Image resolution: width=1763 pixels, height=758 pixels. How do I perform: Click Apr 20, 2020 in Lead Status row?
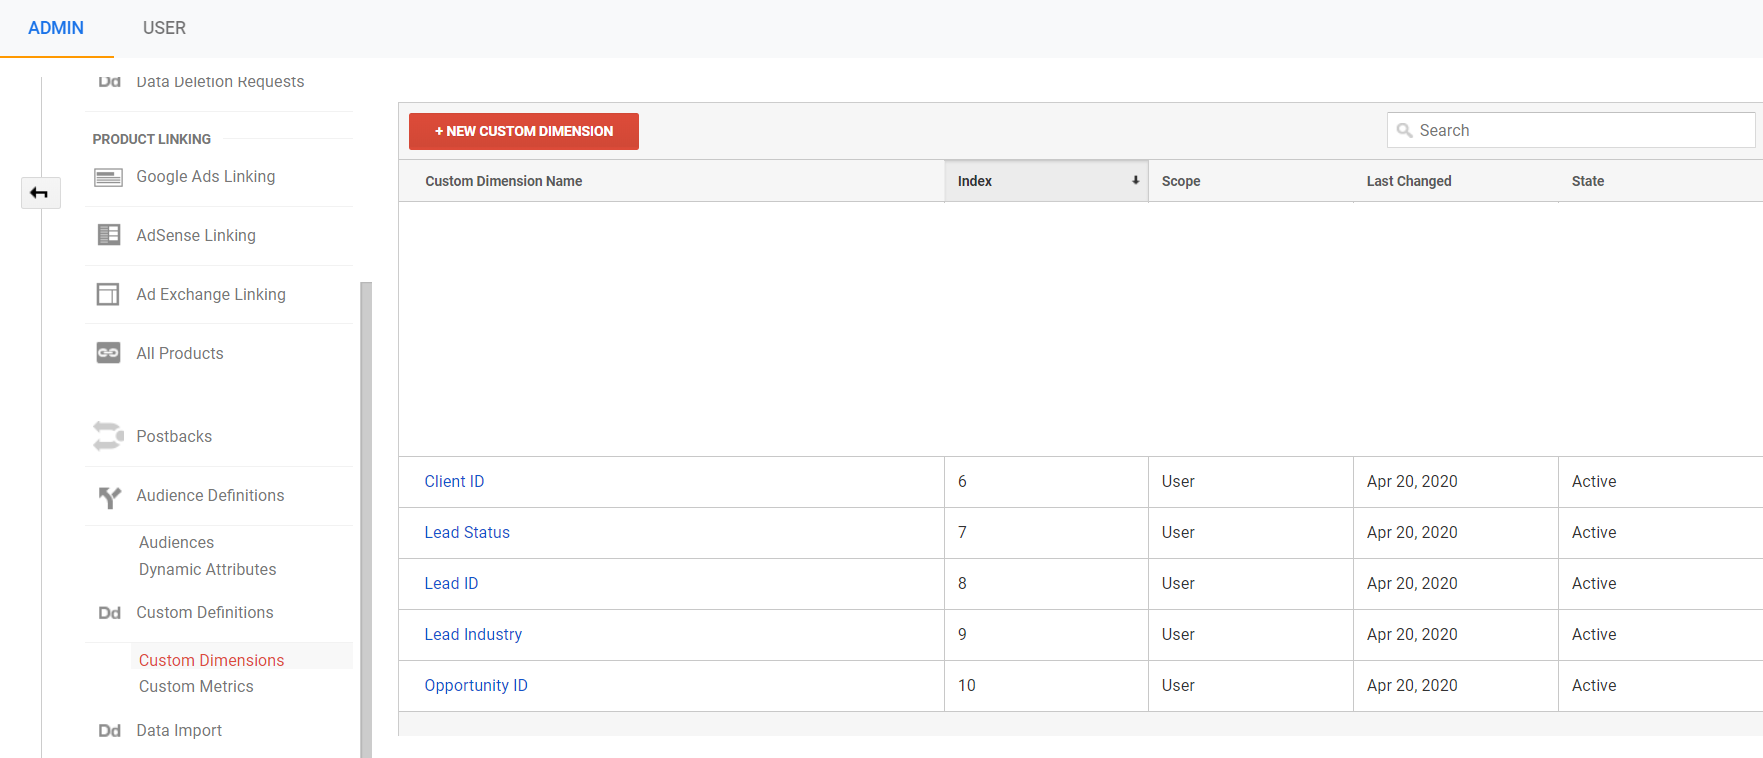pos(1412,533)
